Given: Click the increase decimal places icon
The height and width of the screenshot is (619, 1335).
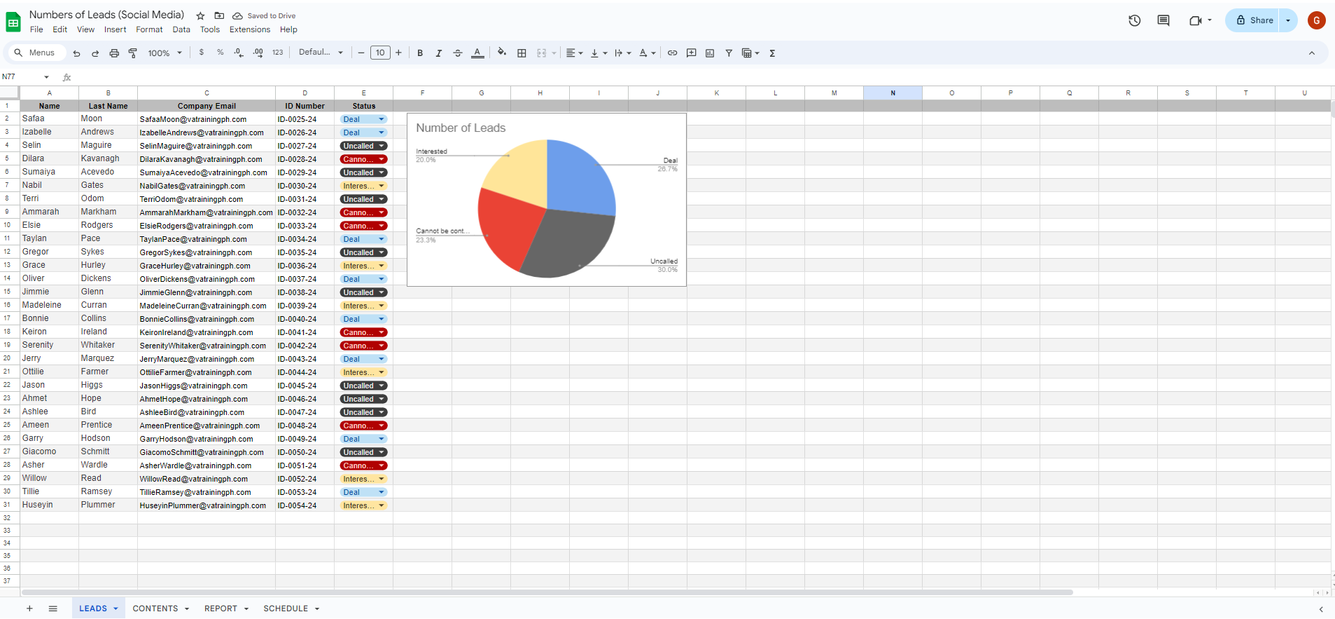Looking at the screenshot, I should coord(258,53).
